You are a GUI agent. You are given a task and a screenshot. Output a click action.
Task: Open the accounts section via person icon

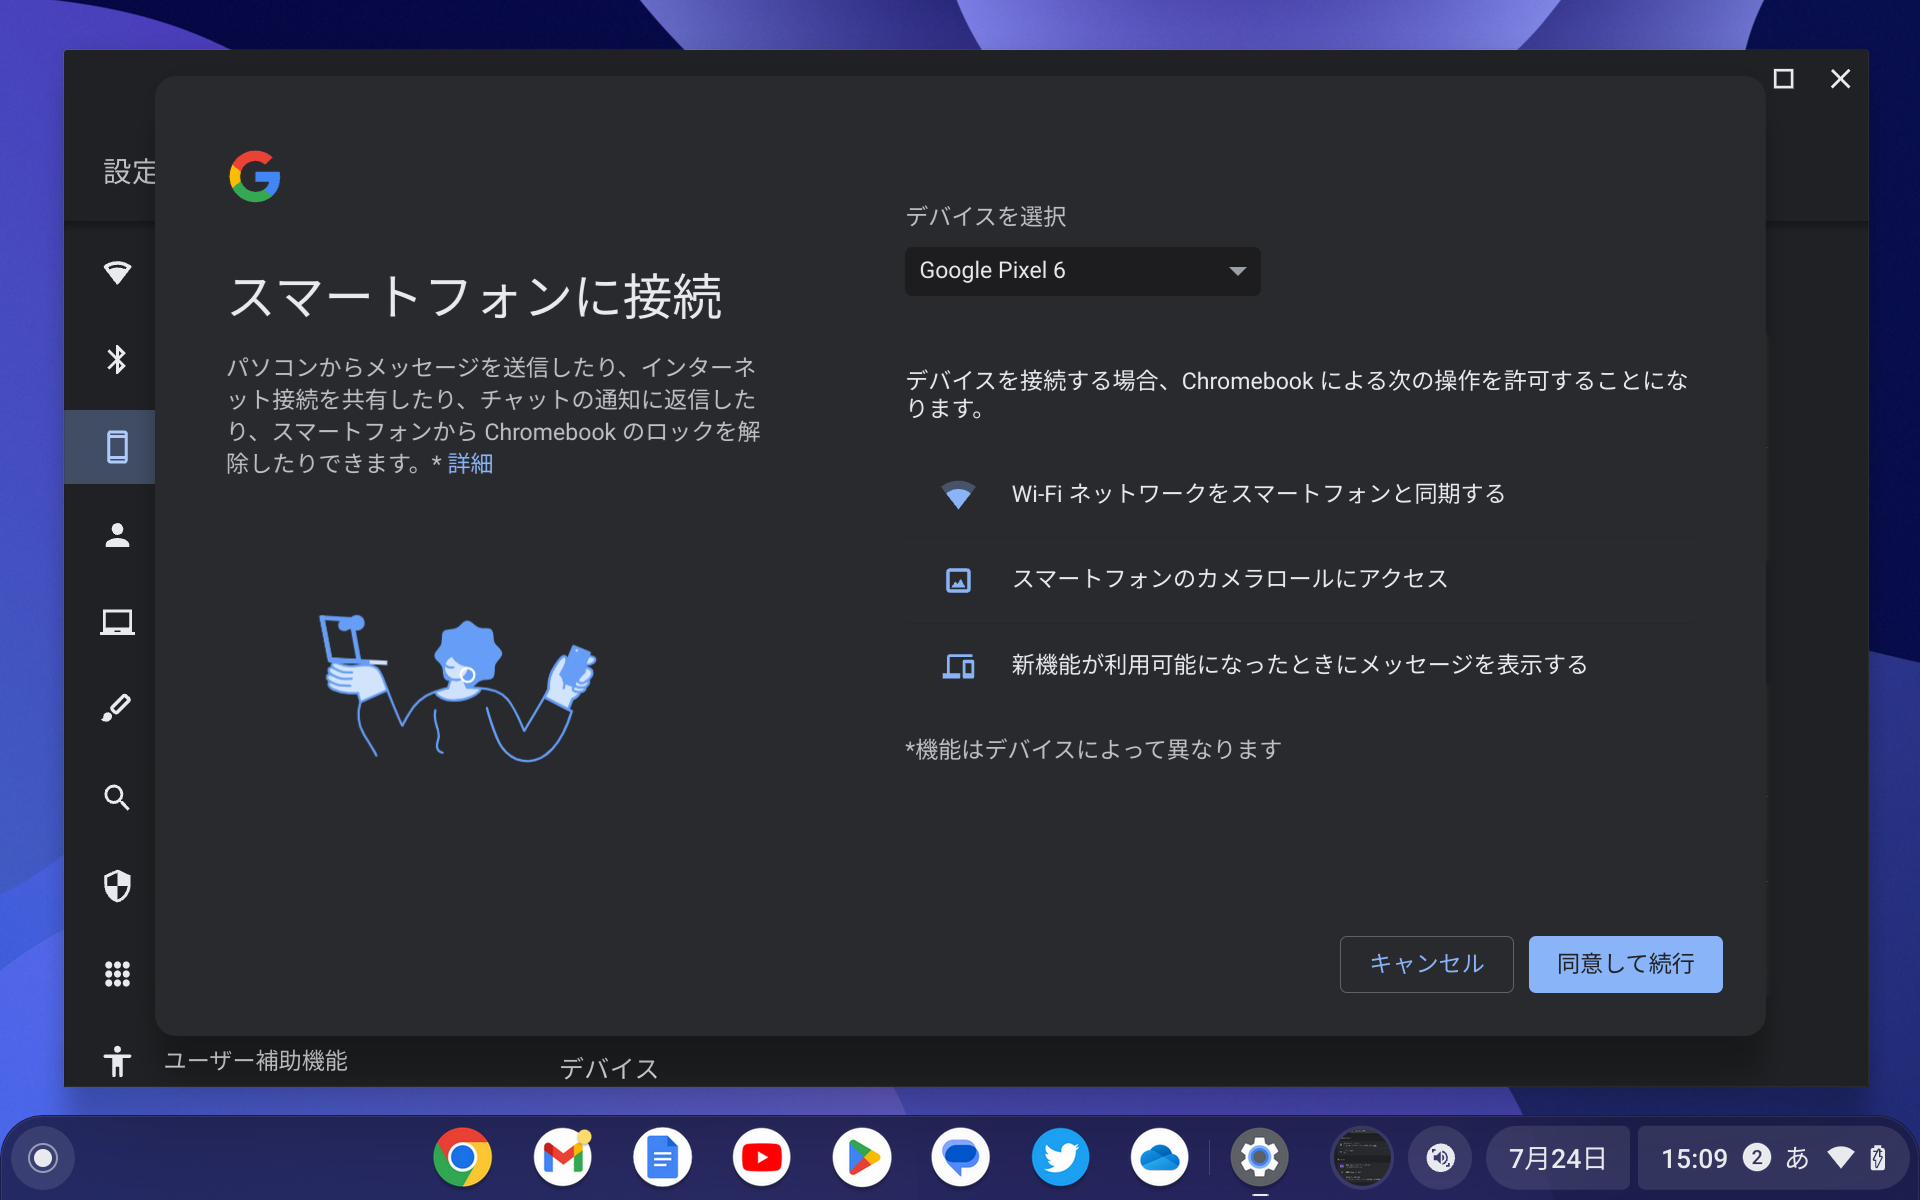click(x=118, y=535)
